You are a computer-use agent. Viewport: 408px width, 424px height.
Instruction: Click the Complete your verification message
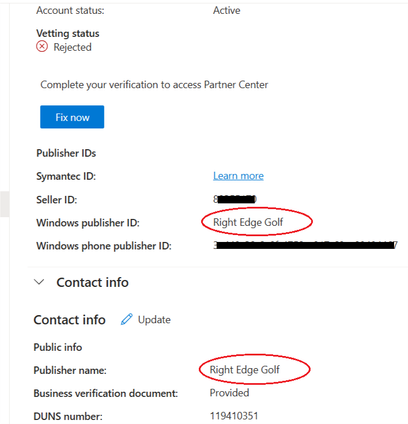point(154,85)
